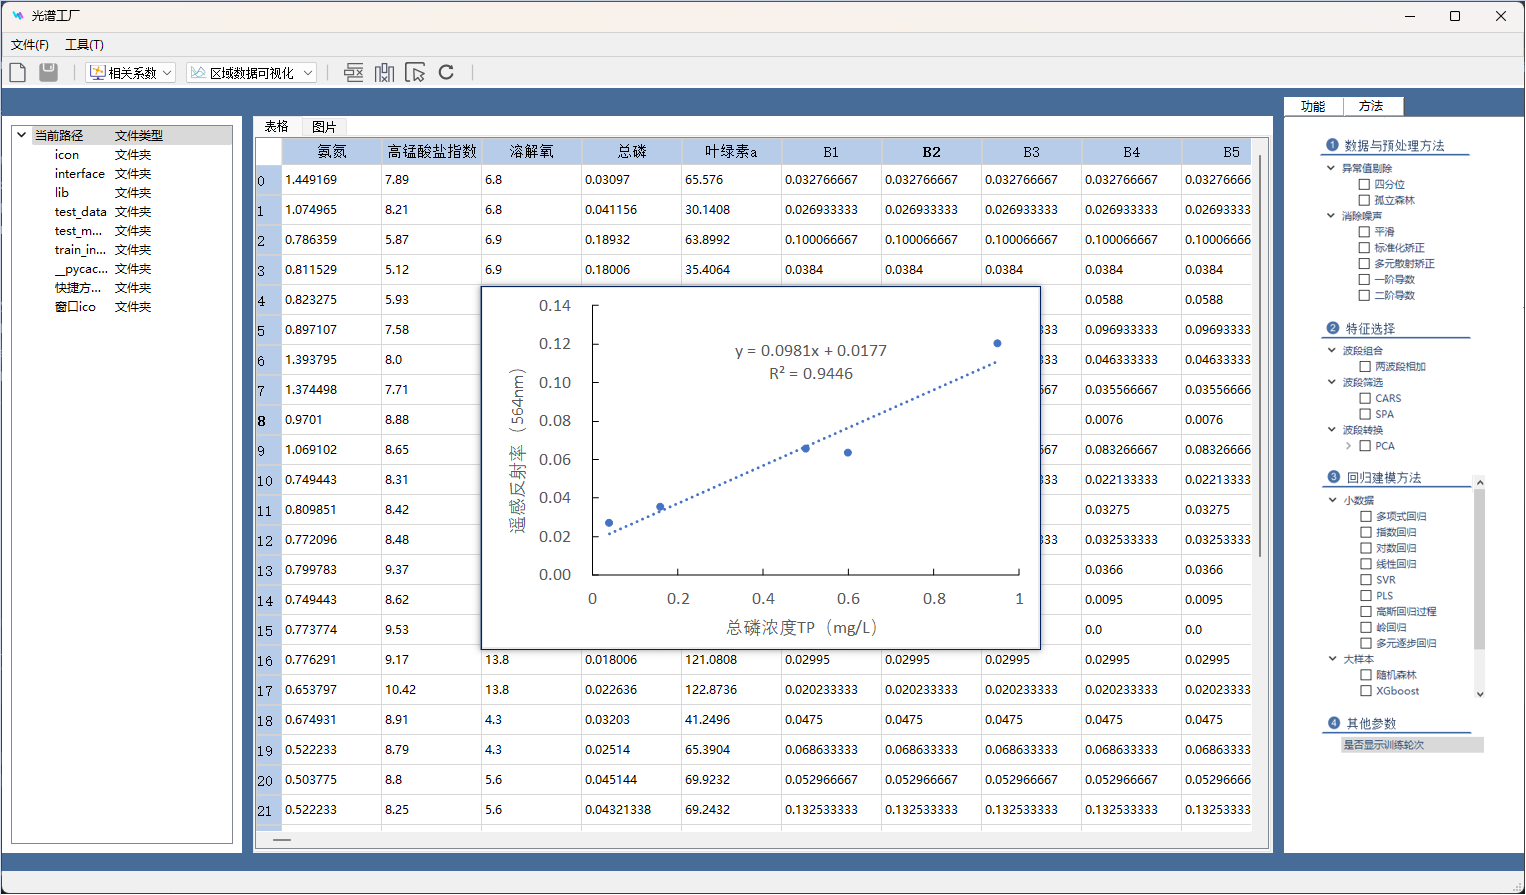Enable the 四分位 checkbox

pos(1364,184)
